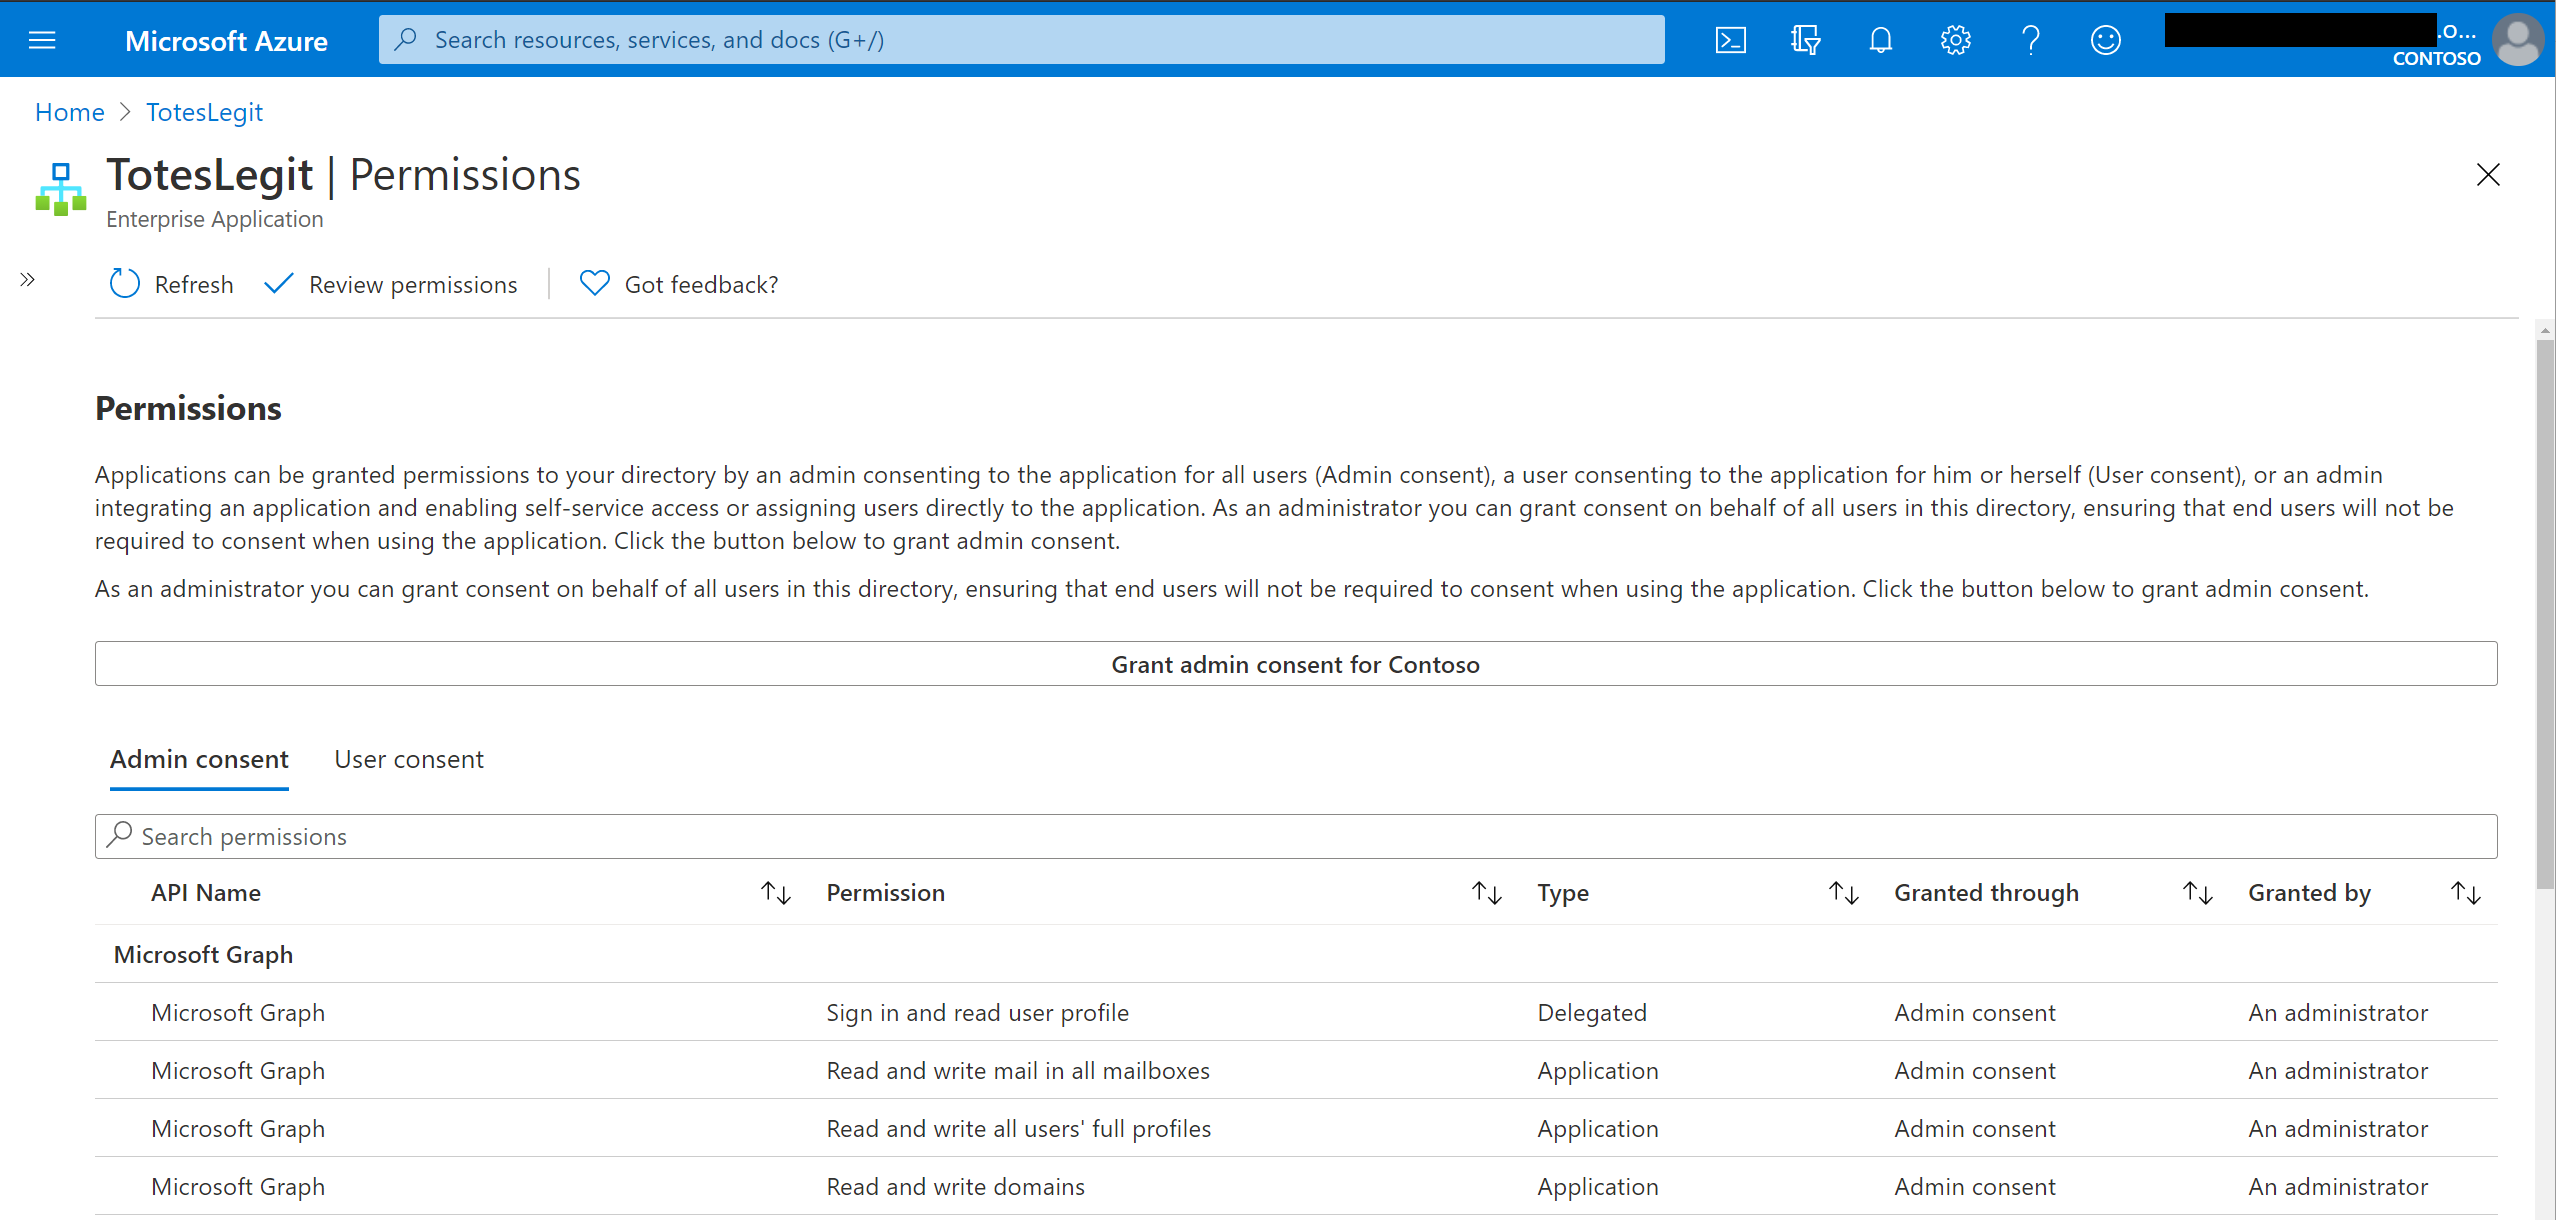Image resolution: width=2556 pixels, height=1220 pixels.
Task: Click the account avatar picture
Action: [x=2517, y=40]
